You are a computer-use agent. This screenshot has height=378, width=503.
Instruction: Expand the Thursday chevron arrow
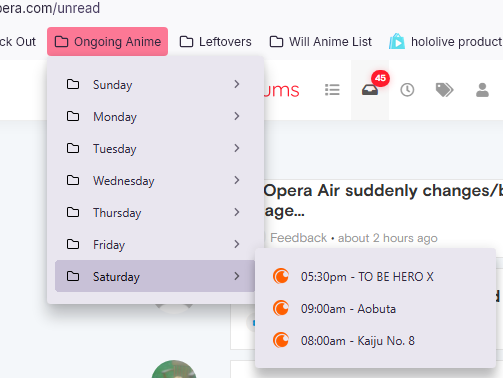point(237,212)
